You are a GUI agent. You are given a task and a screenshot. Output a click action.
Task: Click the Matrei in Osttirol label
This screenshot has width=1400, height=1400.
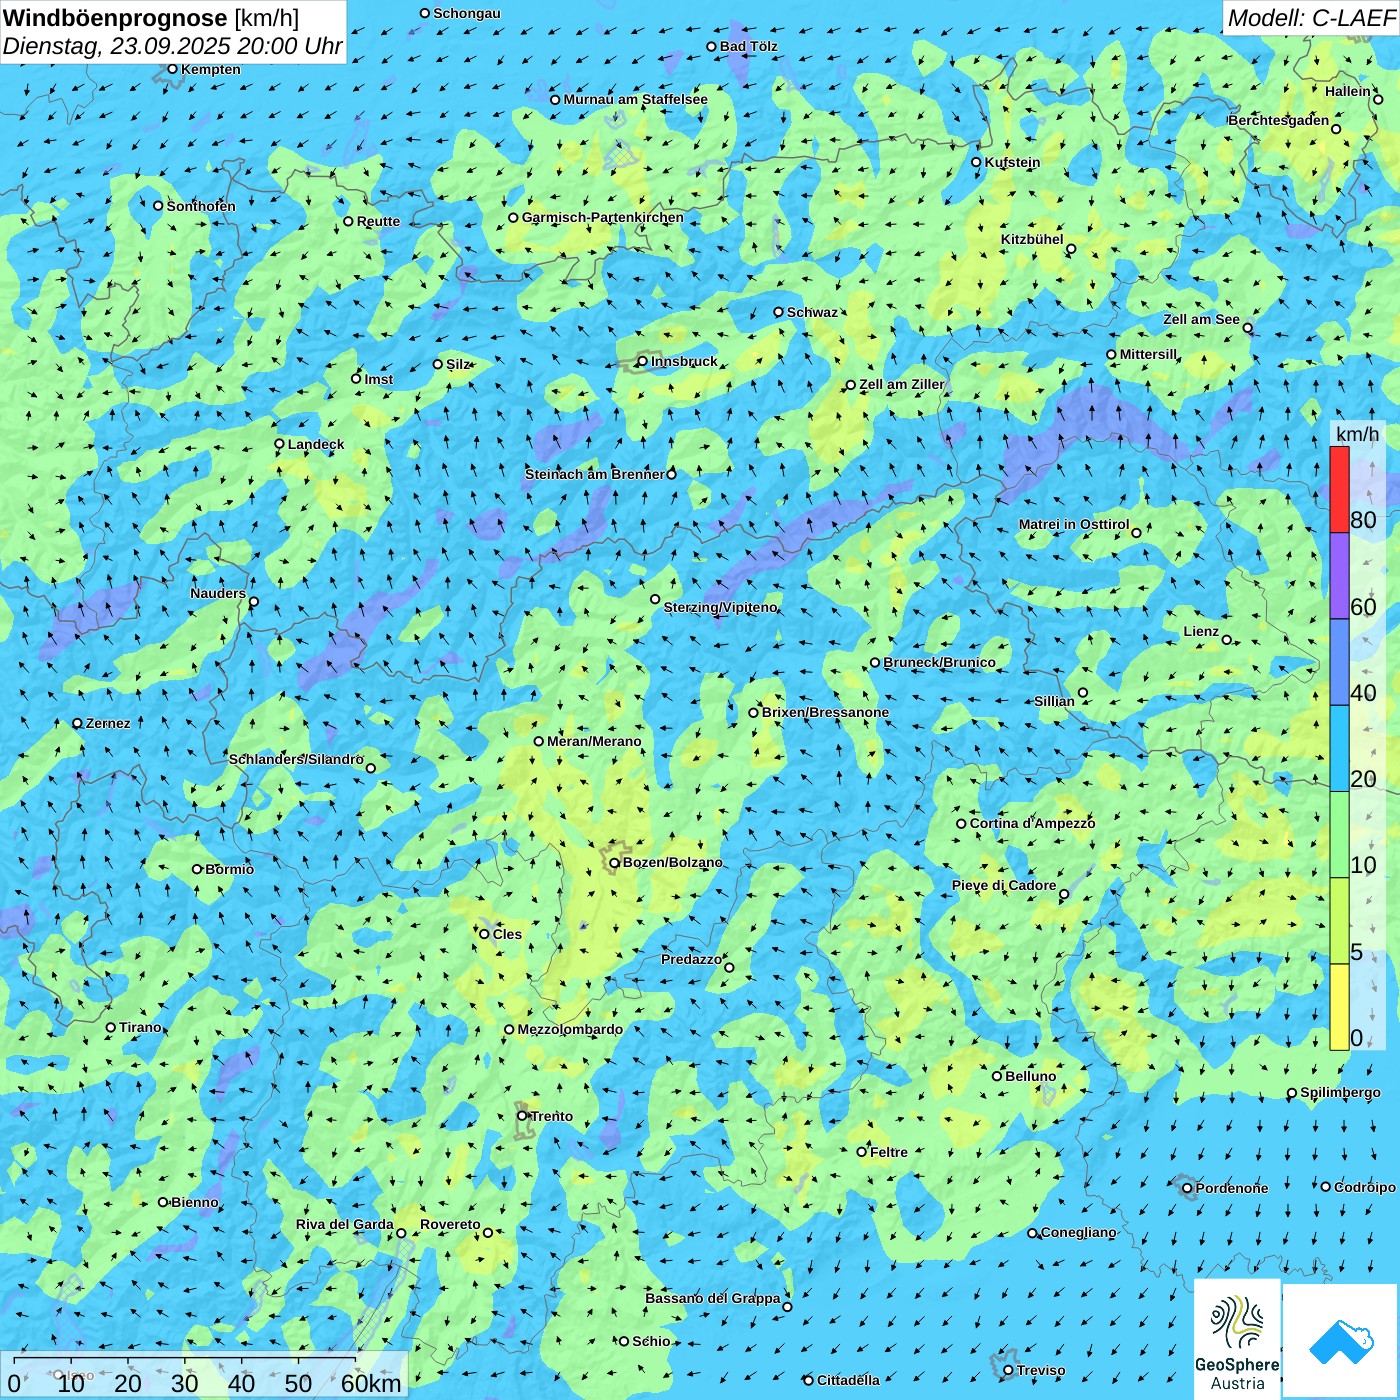[1074, 524]
